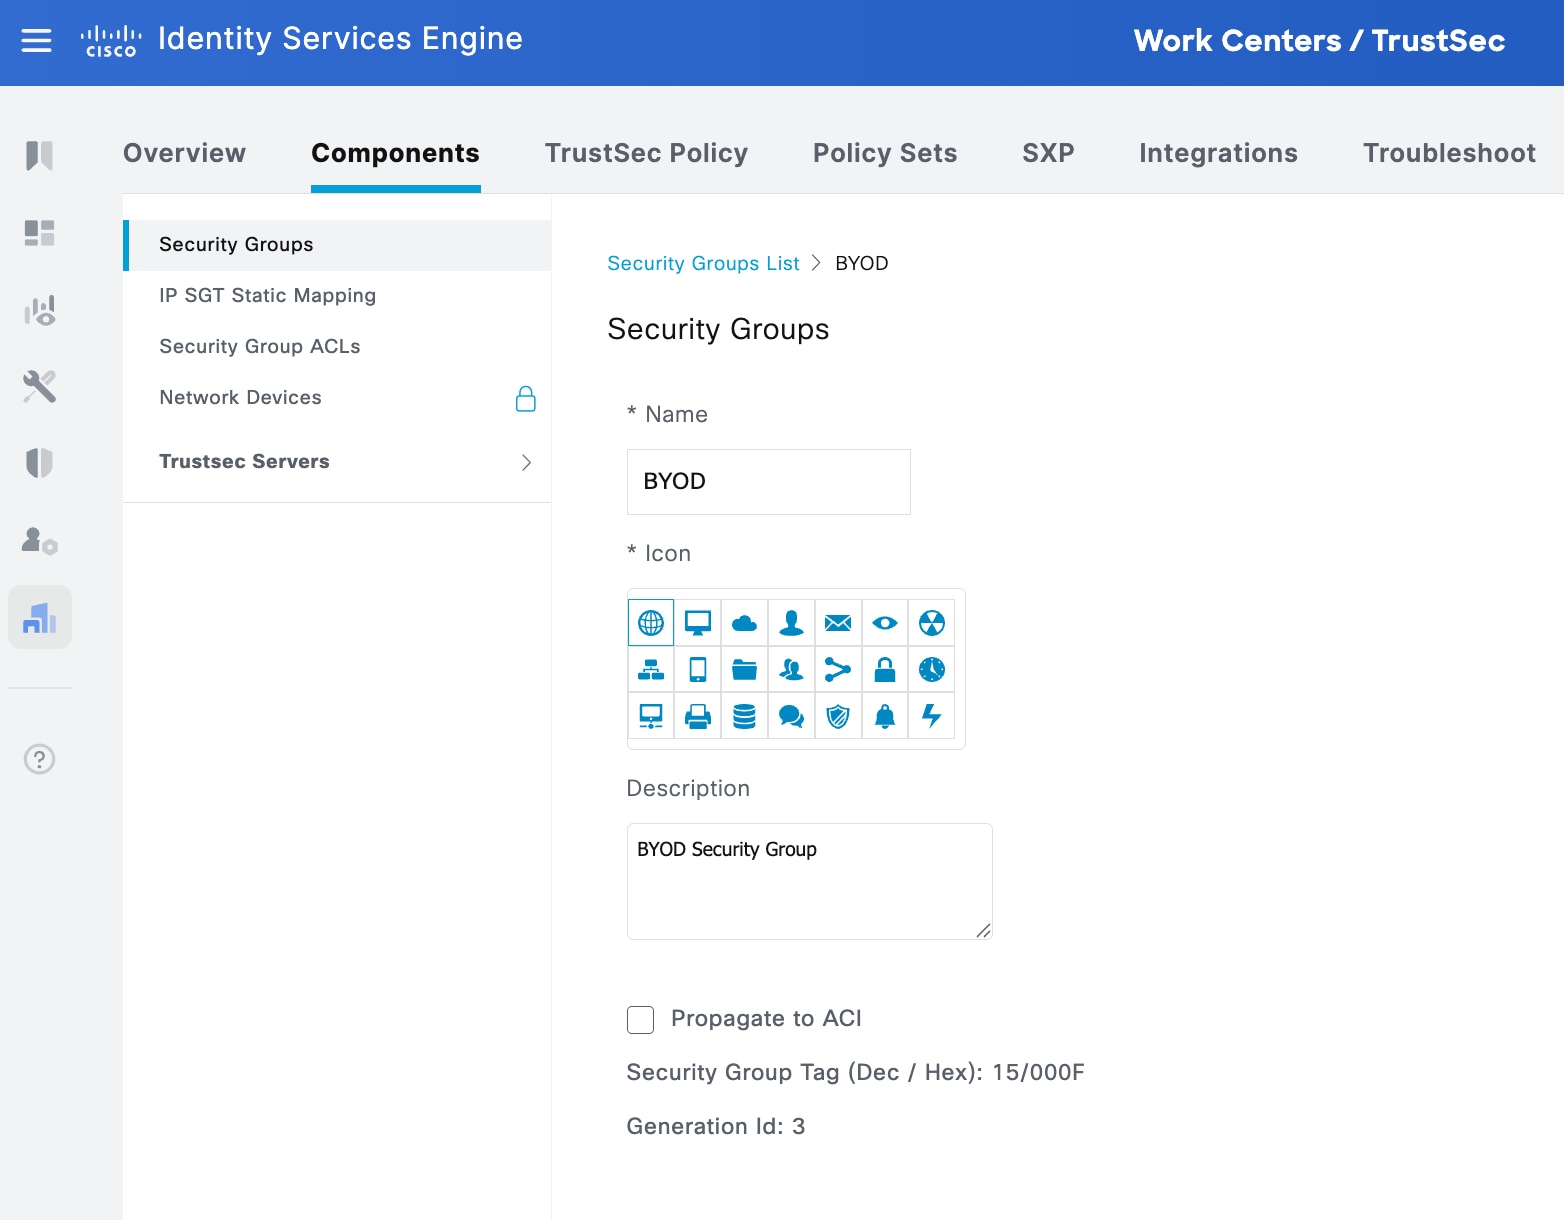Open Security Group ACLs in sidebar
Screen dimensions: 1564x1220
260,346
